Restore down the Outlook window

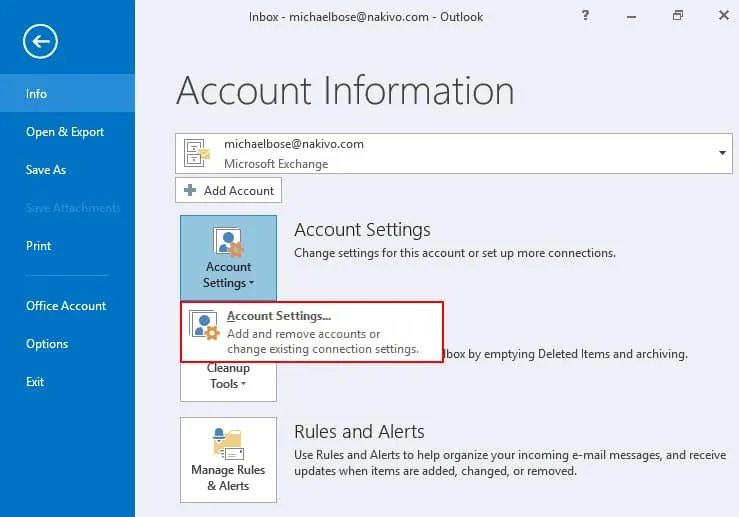pos(677,17)
